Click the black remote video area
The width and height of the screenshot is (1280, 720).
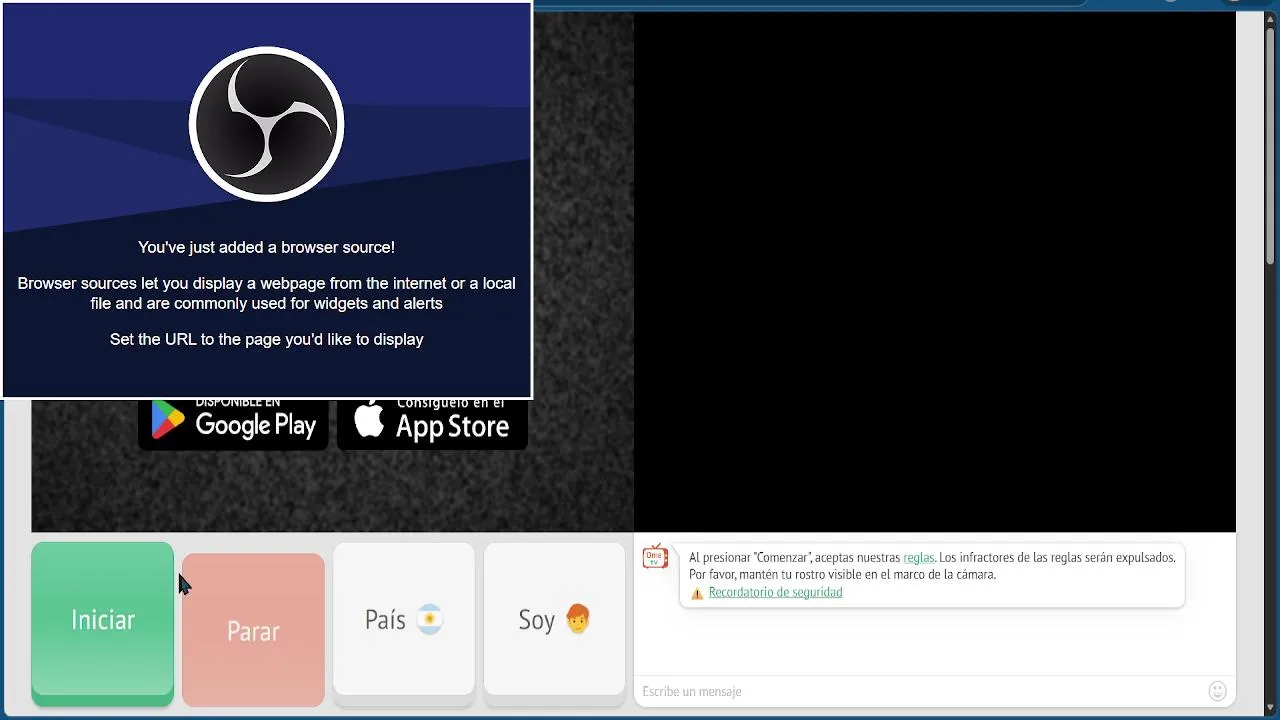[x=935, y=272]
